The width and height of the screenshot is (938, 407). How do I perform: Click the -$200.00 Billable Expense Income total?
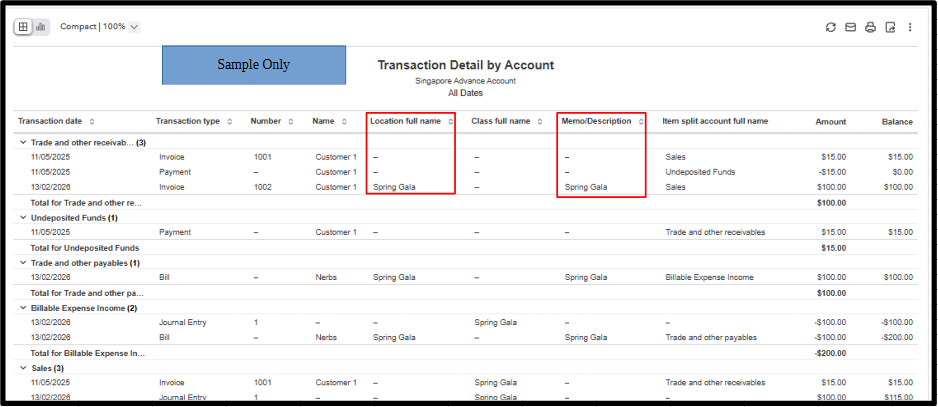pos(830,353)
